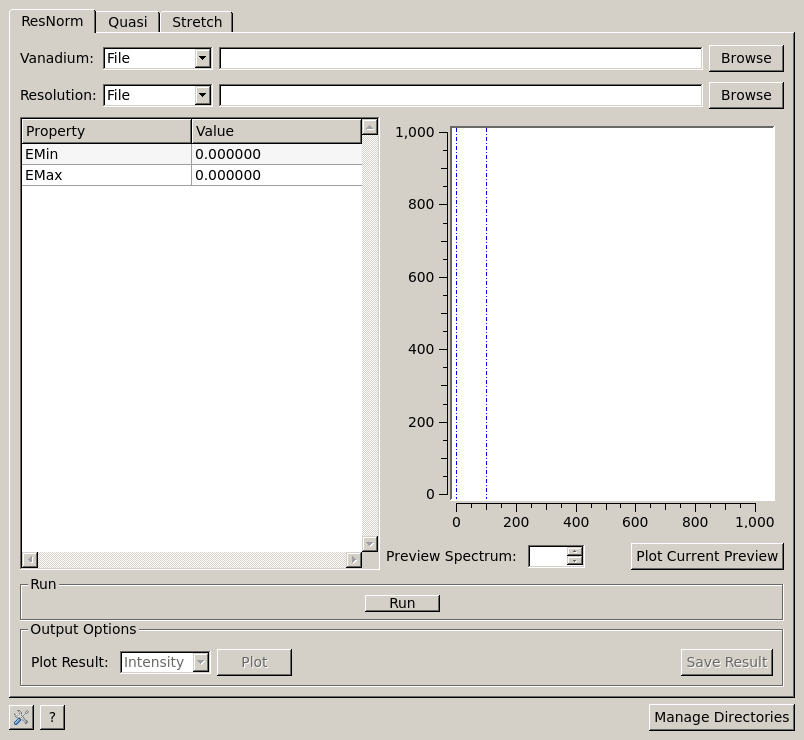Browse for a Vanadium file
Image resolution: width=804 pixels, height=740 pixels.
tap(746, 58)
